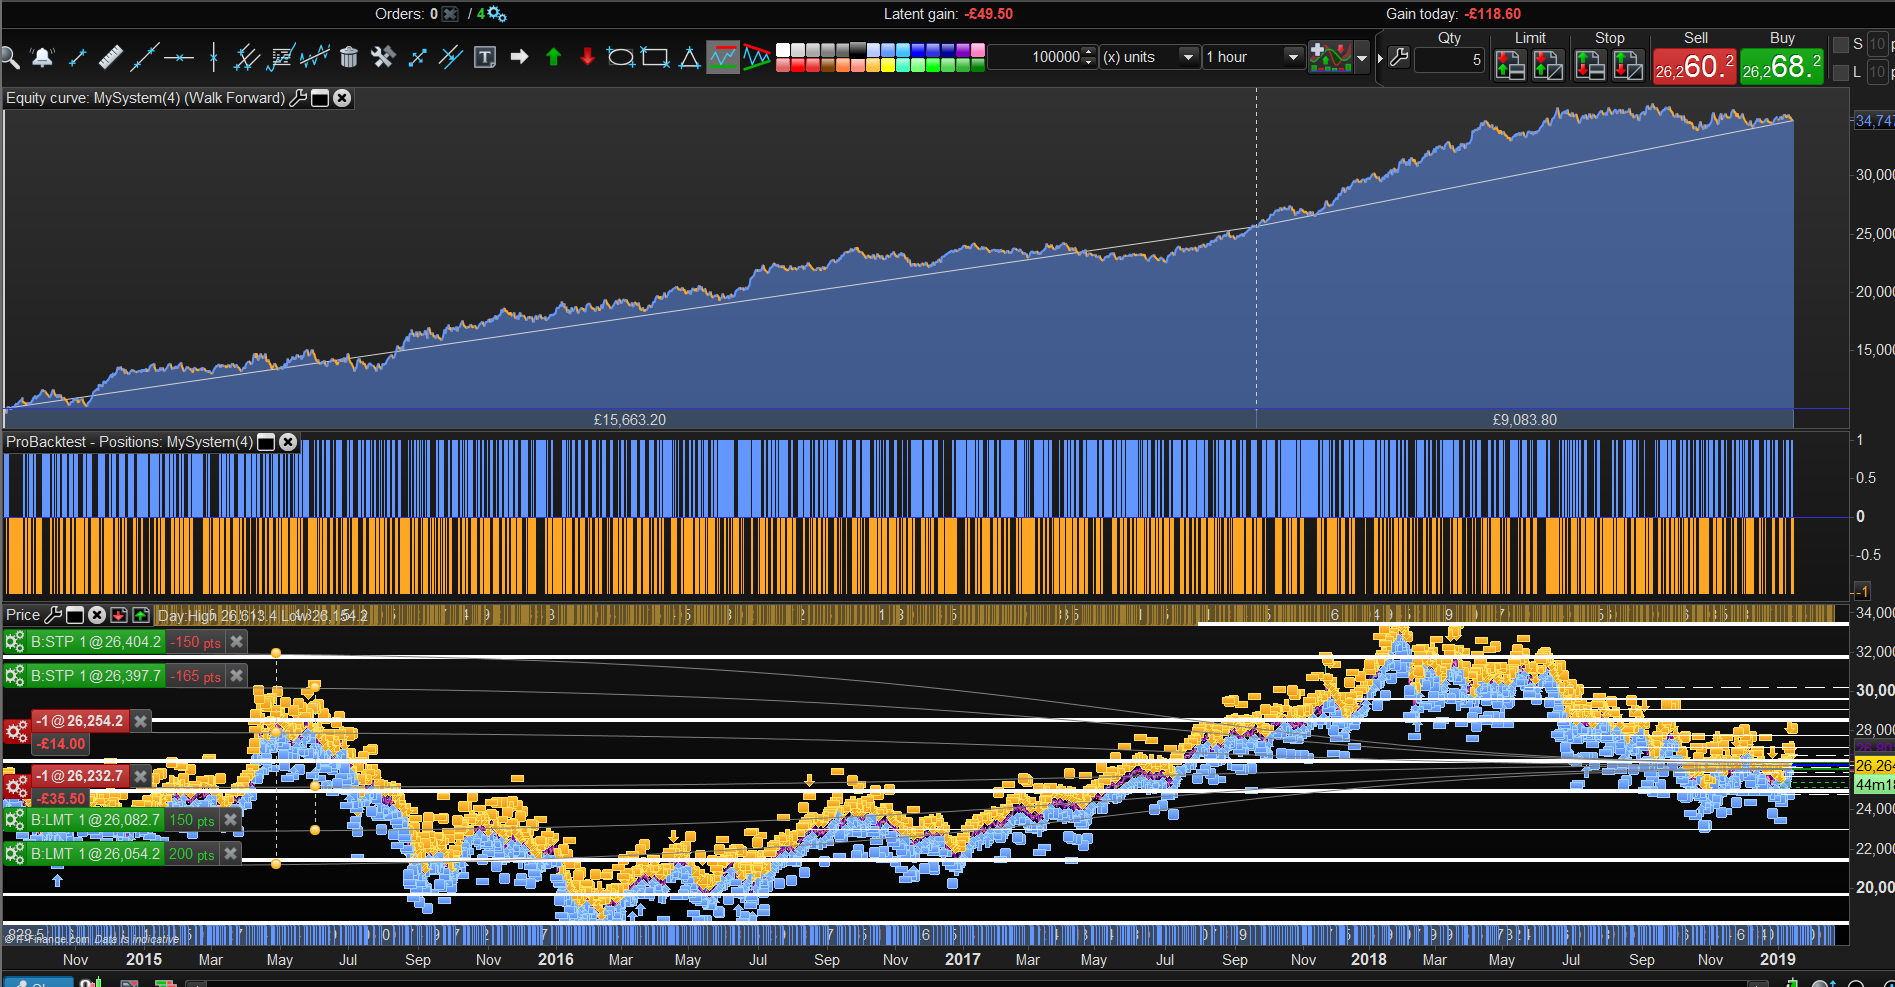Expand the order panel side arrow
This screenshot has width=1895, height=987.
click(1380, 58)
